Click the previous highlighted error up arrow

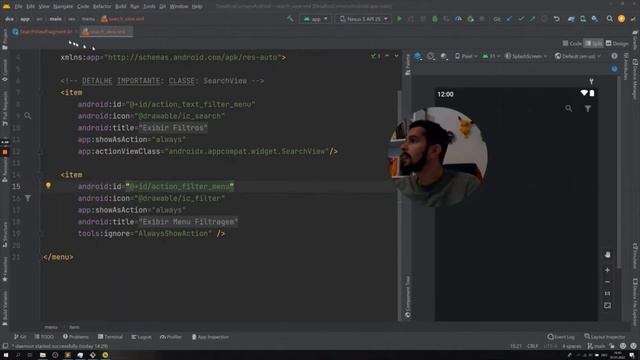(x=387, y=56)
